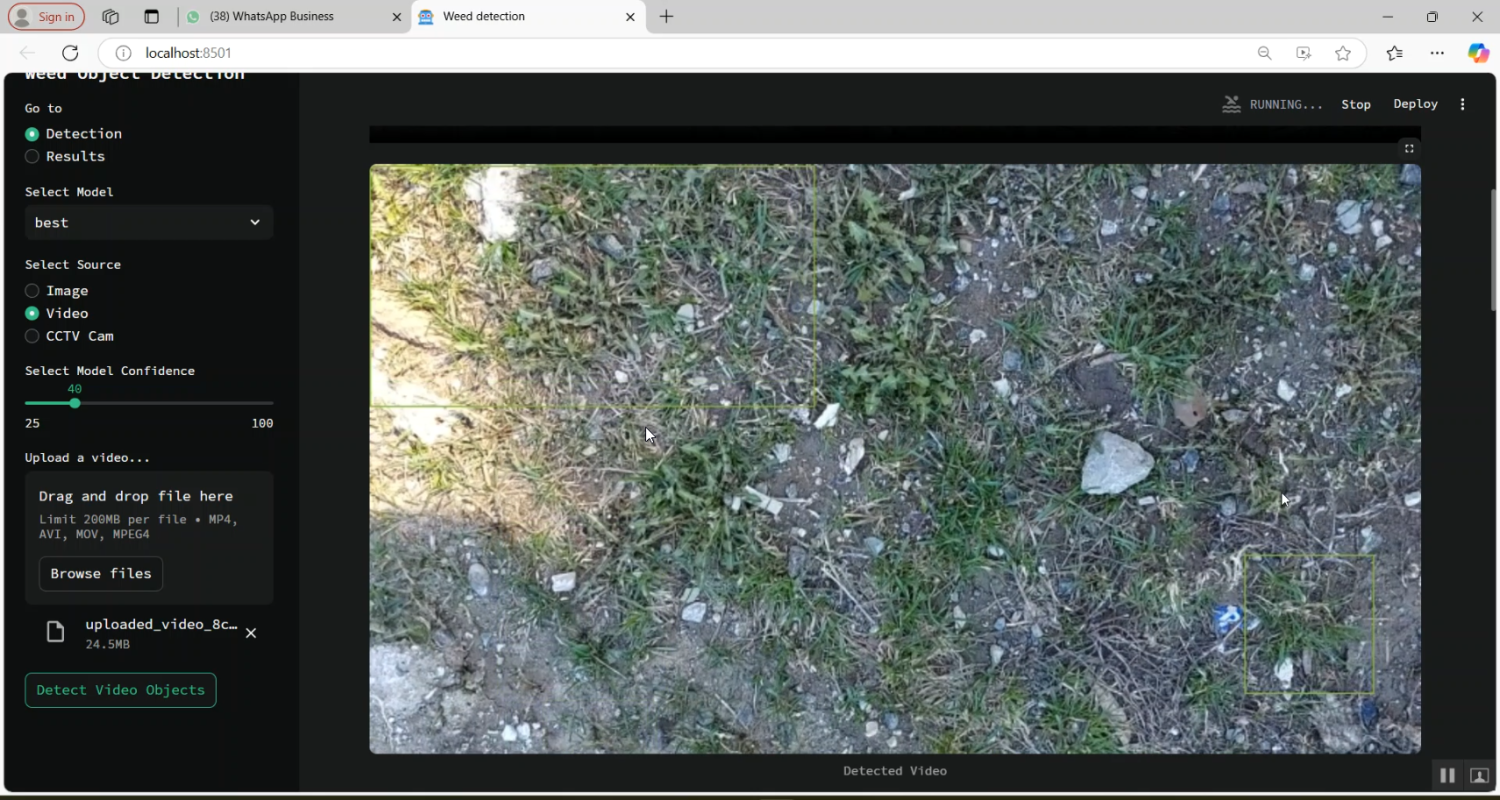Click the running status indicator icon
Image resolution: width=1500 pixels, height=800 pixels.
(1232, 104)
